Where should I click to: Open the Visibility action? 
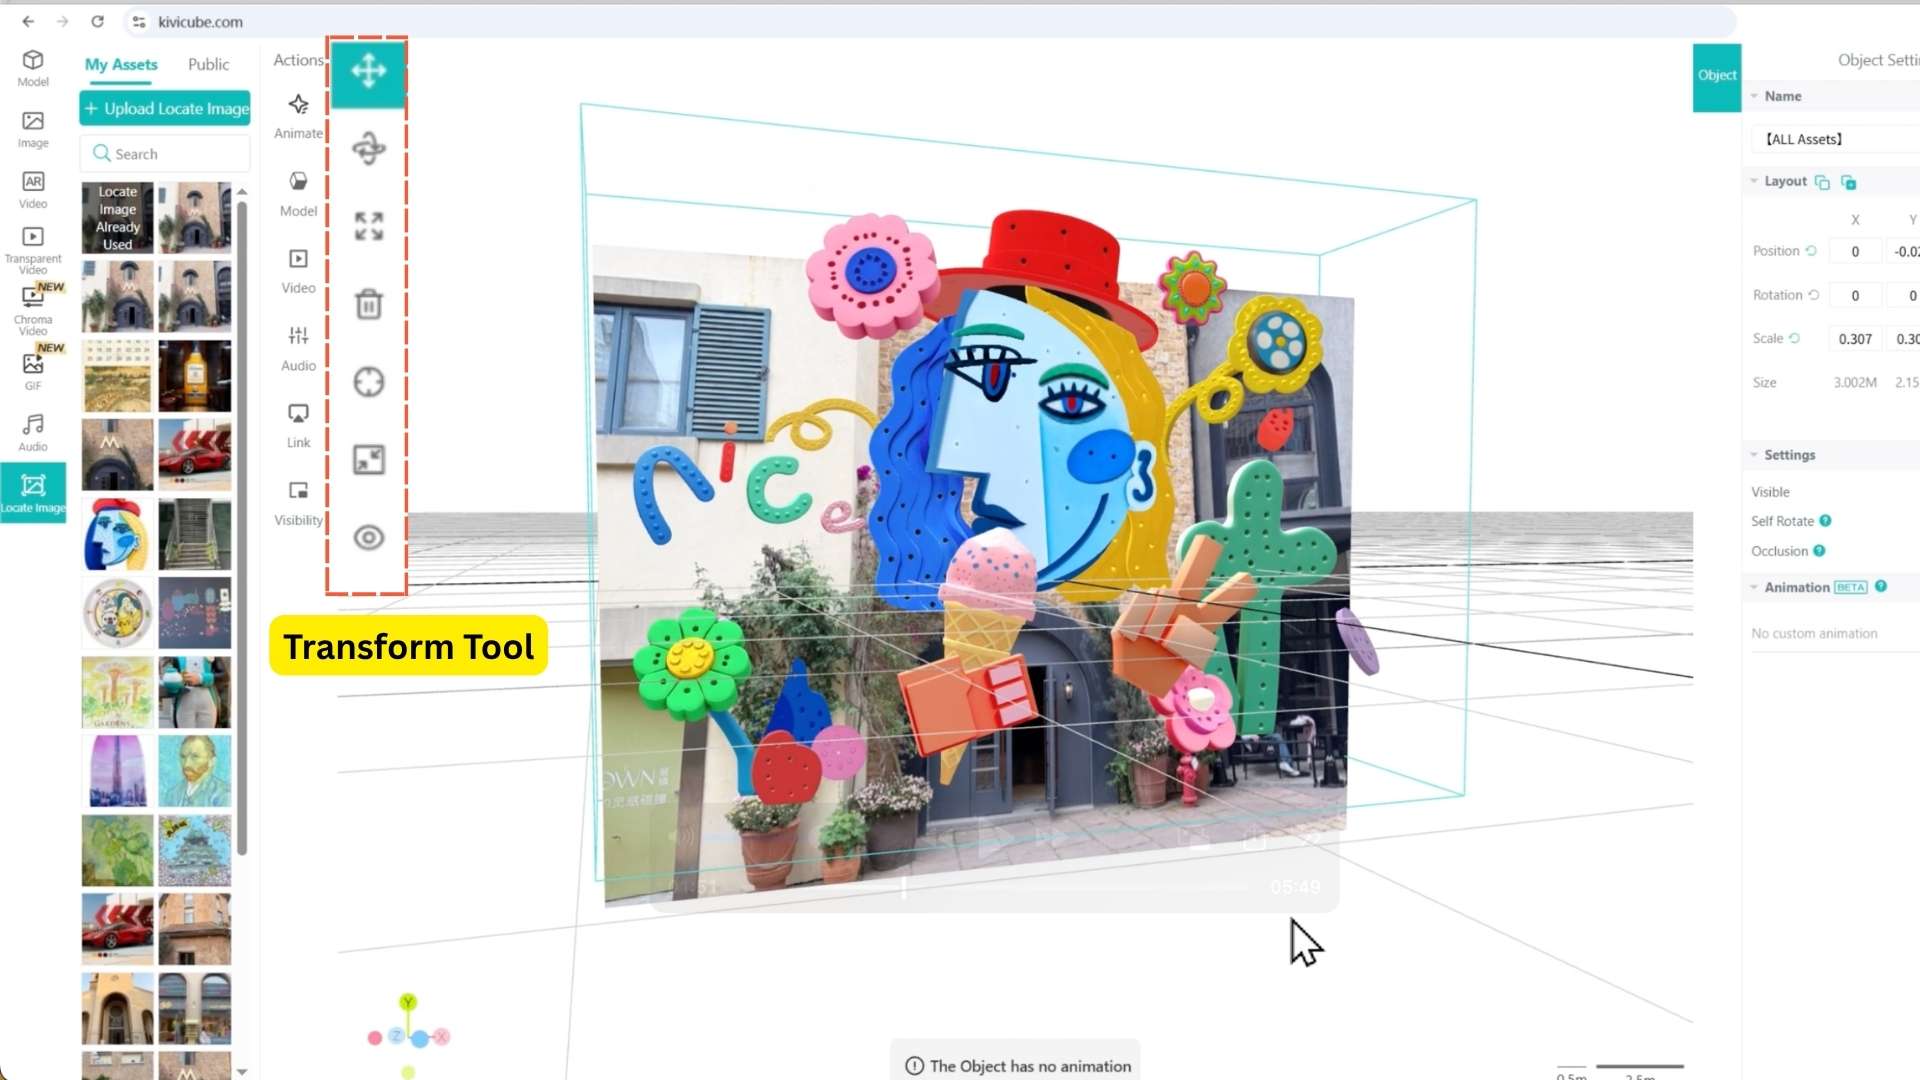(x=298, y=503)
